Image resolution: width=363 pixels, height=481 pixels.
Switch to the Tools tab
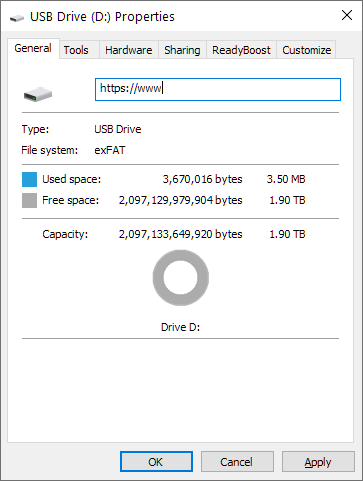tap(76, 50)
